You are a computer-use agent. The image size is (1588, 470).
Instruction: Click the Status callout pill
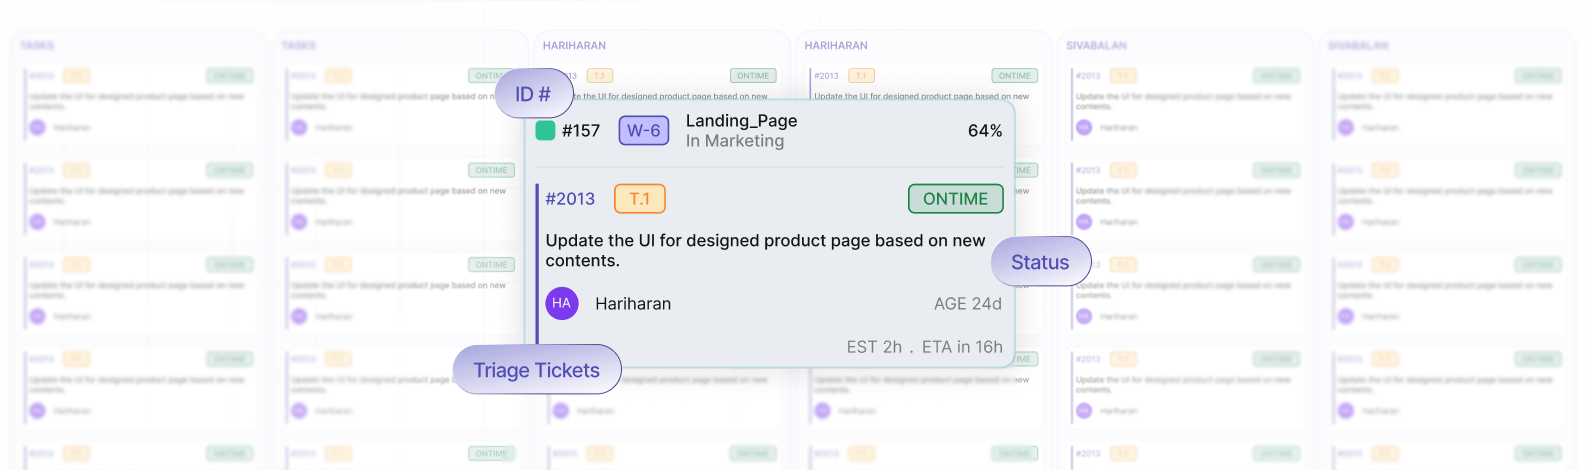[1041, 262]
